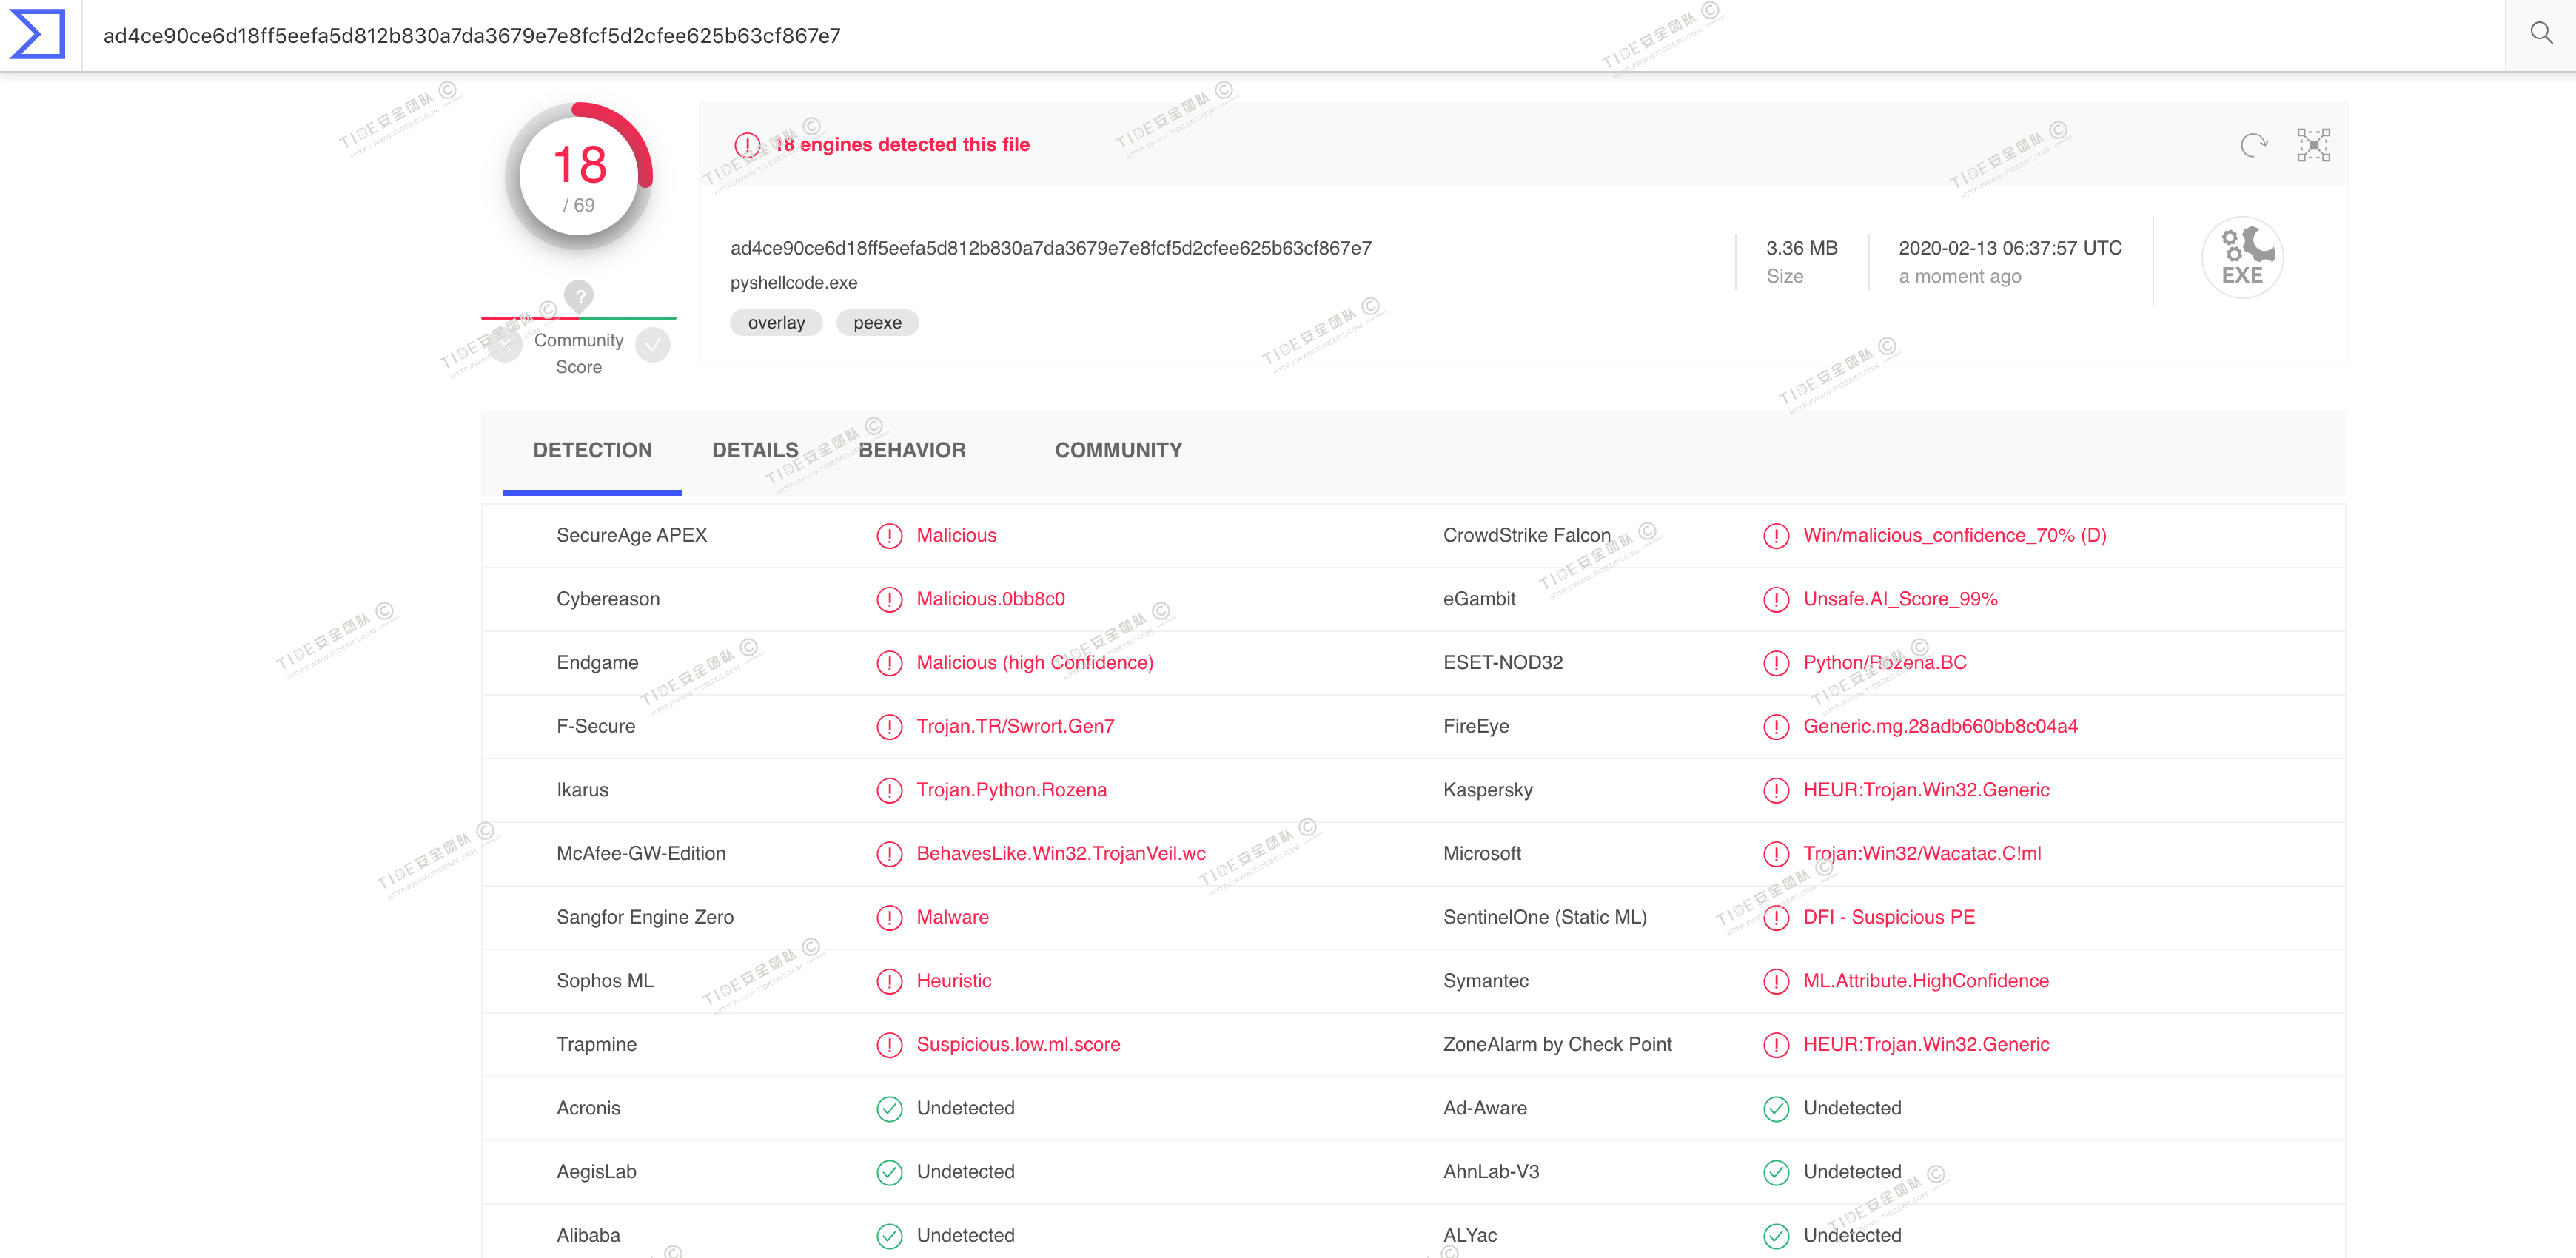
Task: Open the BEHAVIOR tab
Action: pyautogui.click(x=911, y=451)
